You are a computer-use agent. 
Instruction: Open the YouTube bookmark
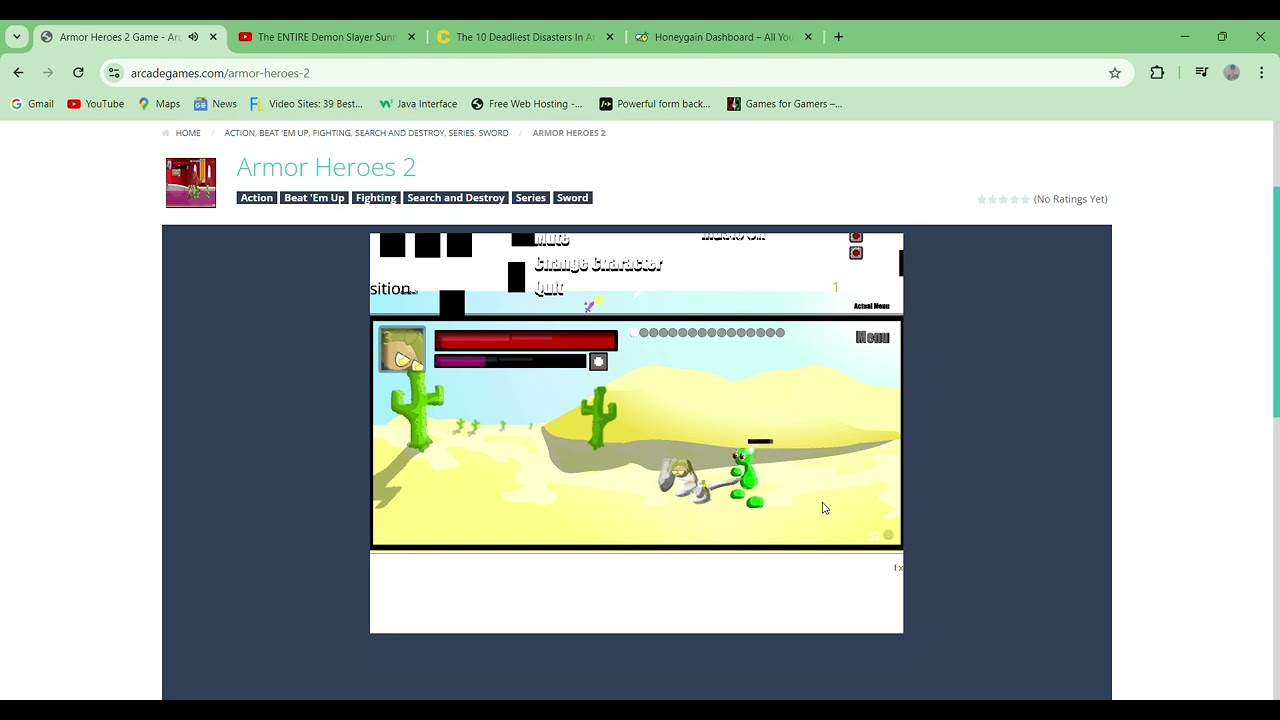pos(96,104)
